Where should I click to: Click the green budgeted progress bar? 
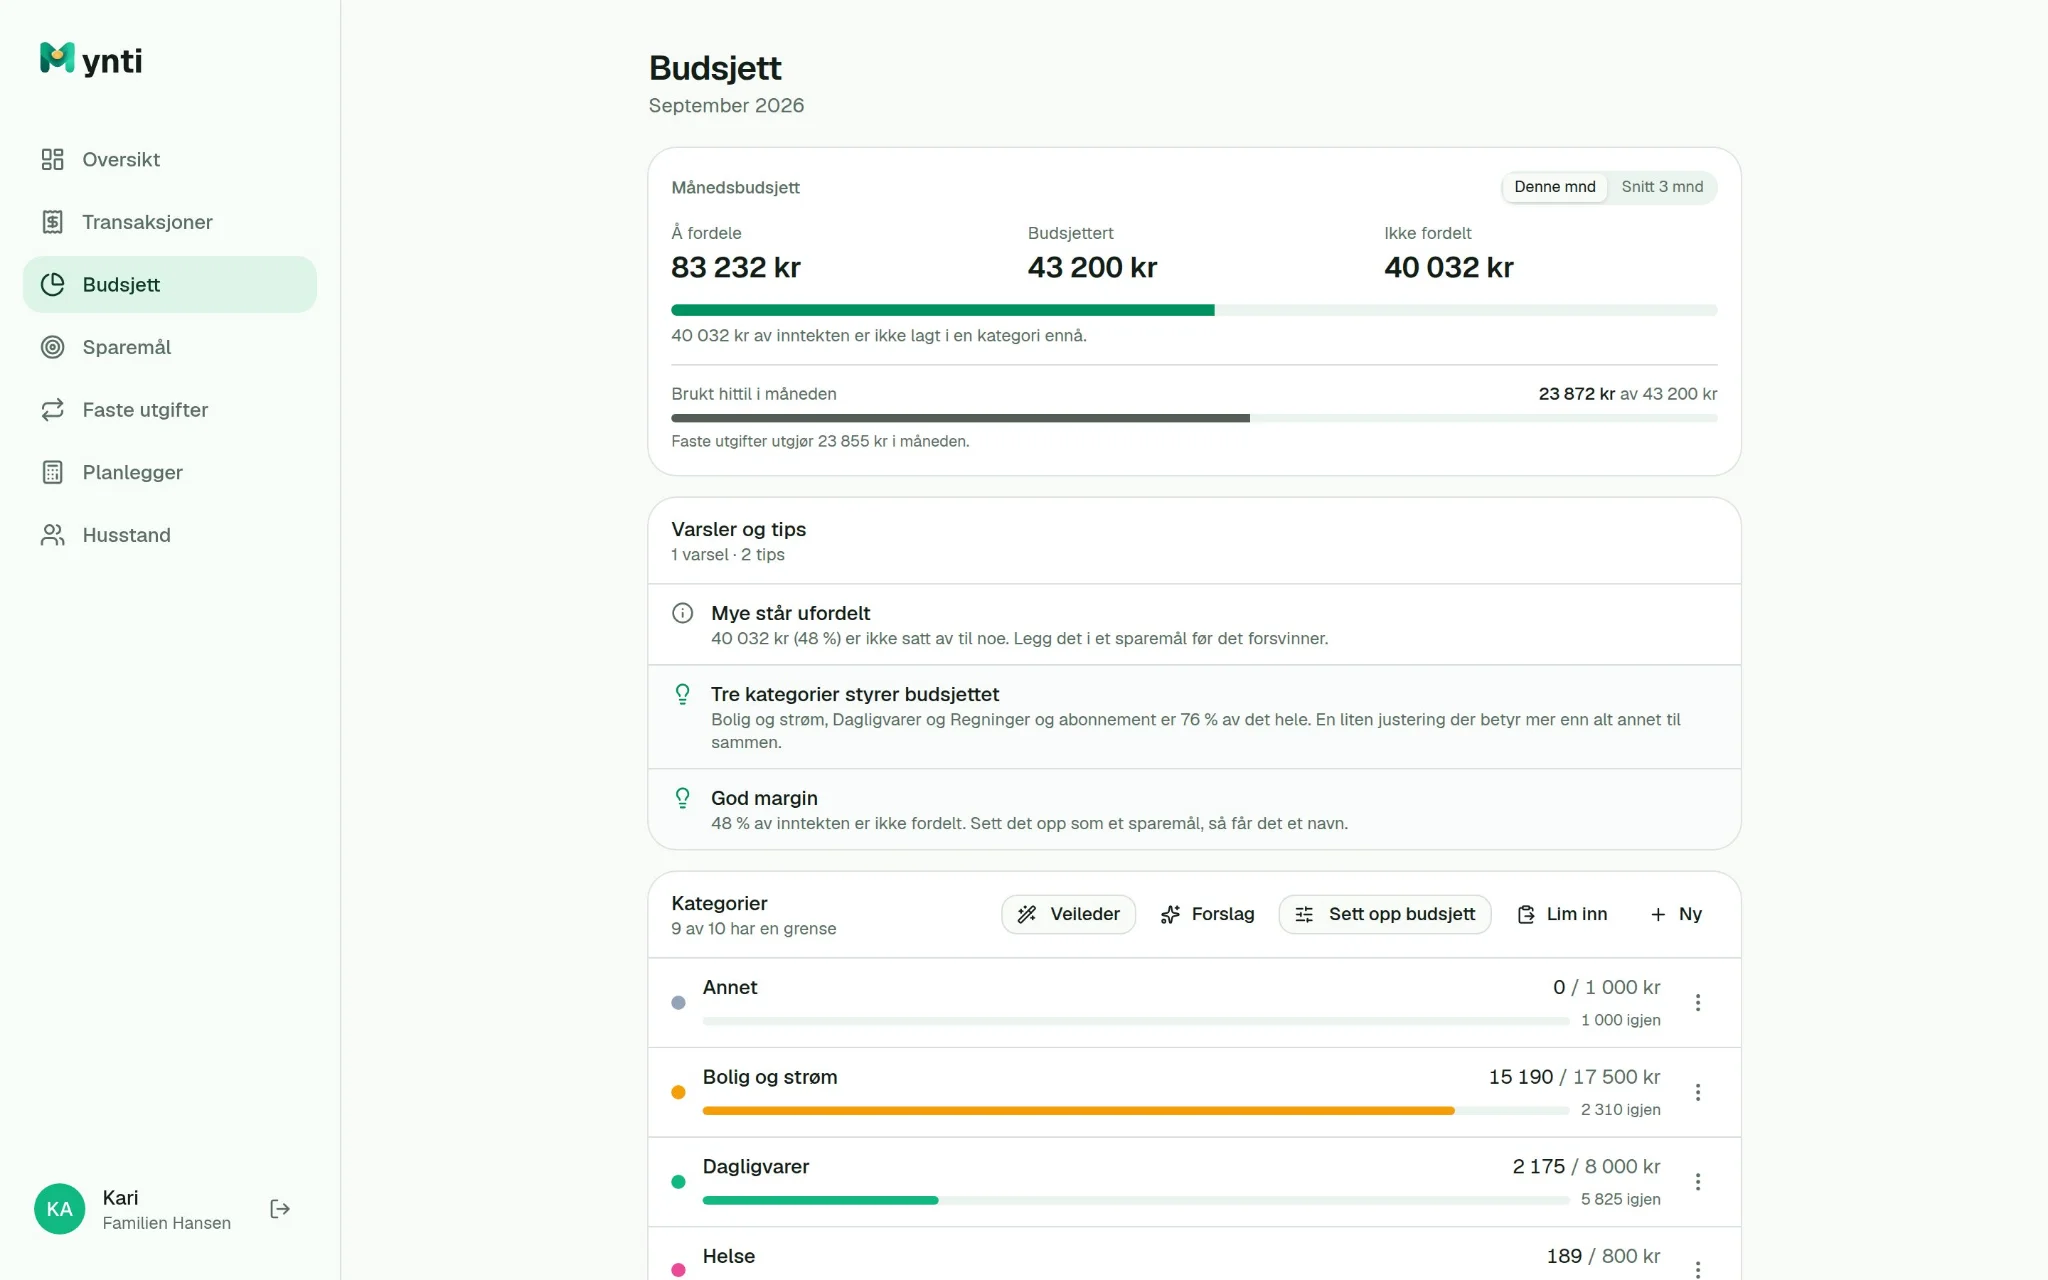(1194, 310)
